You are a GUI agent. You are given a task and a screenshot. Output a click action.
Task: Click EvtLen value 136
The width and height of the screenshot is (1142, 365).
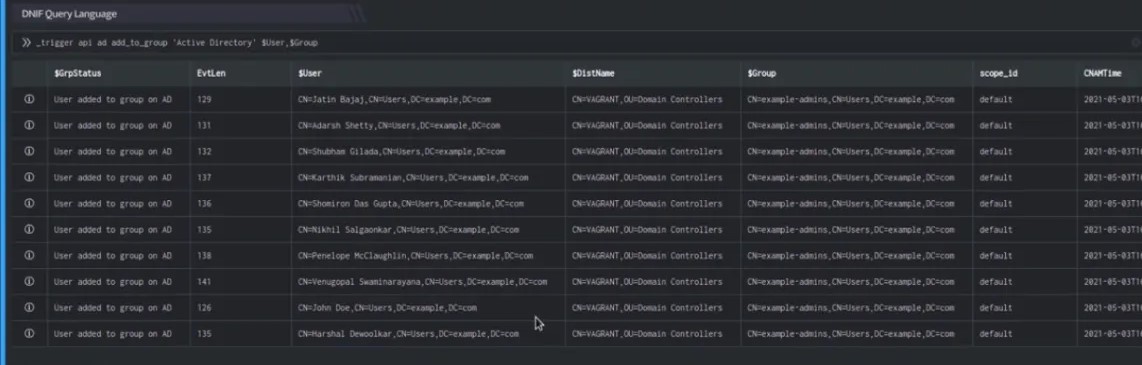(x=204, y=203)
